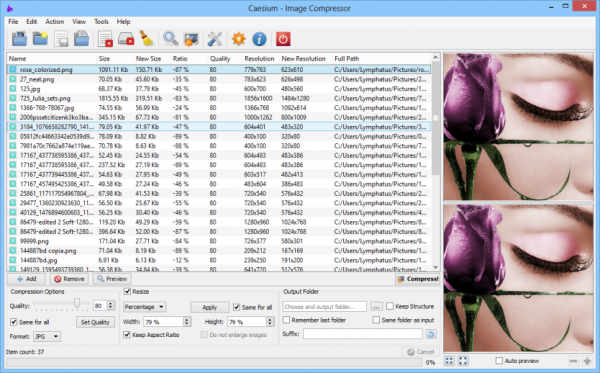The width and height of the screenshot is (600, 373).
Task: Click the Remove button
Action: click(x=69, y=279)
